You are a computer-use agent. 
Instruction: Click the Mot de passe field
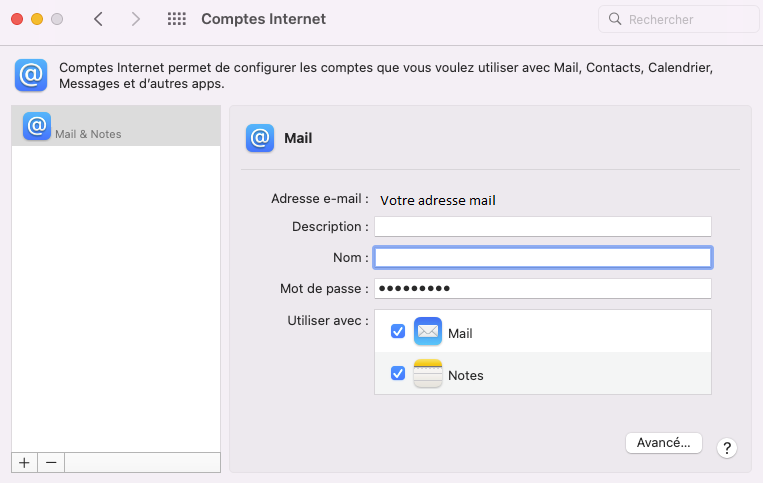click(x=543, y=288)
